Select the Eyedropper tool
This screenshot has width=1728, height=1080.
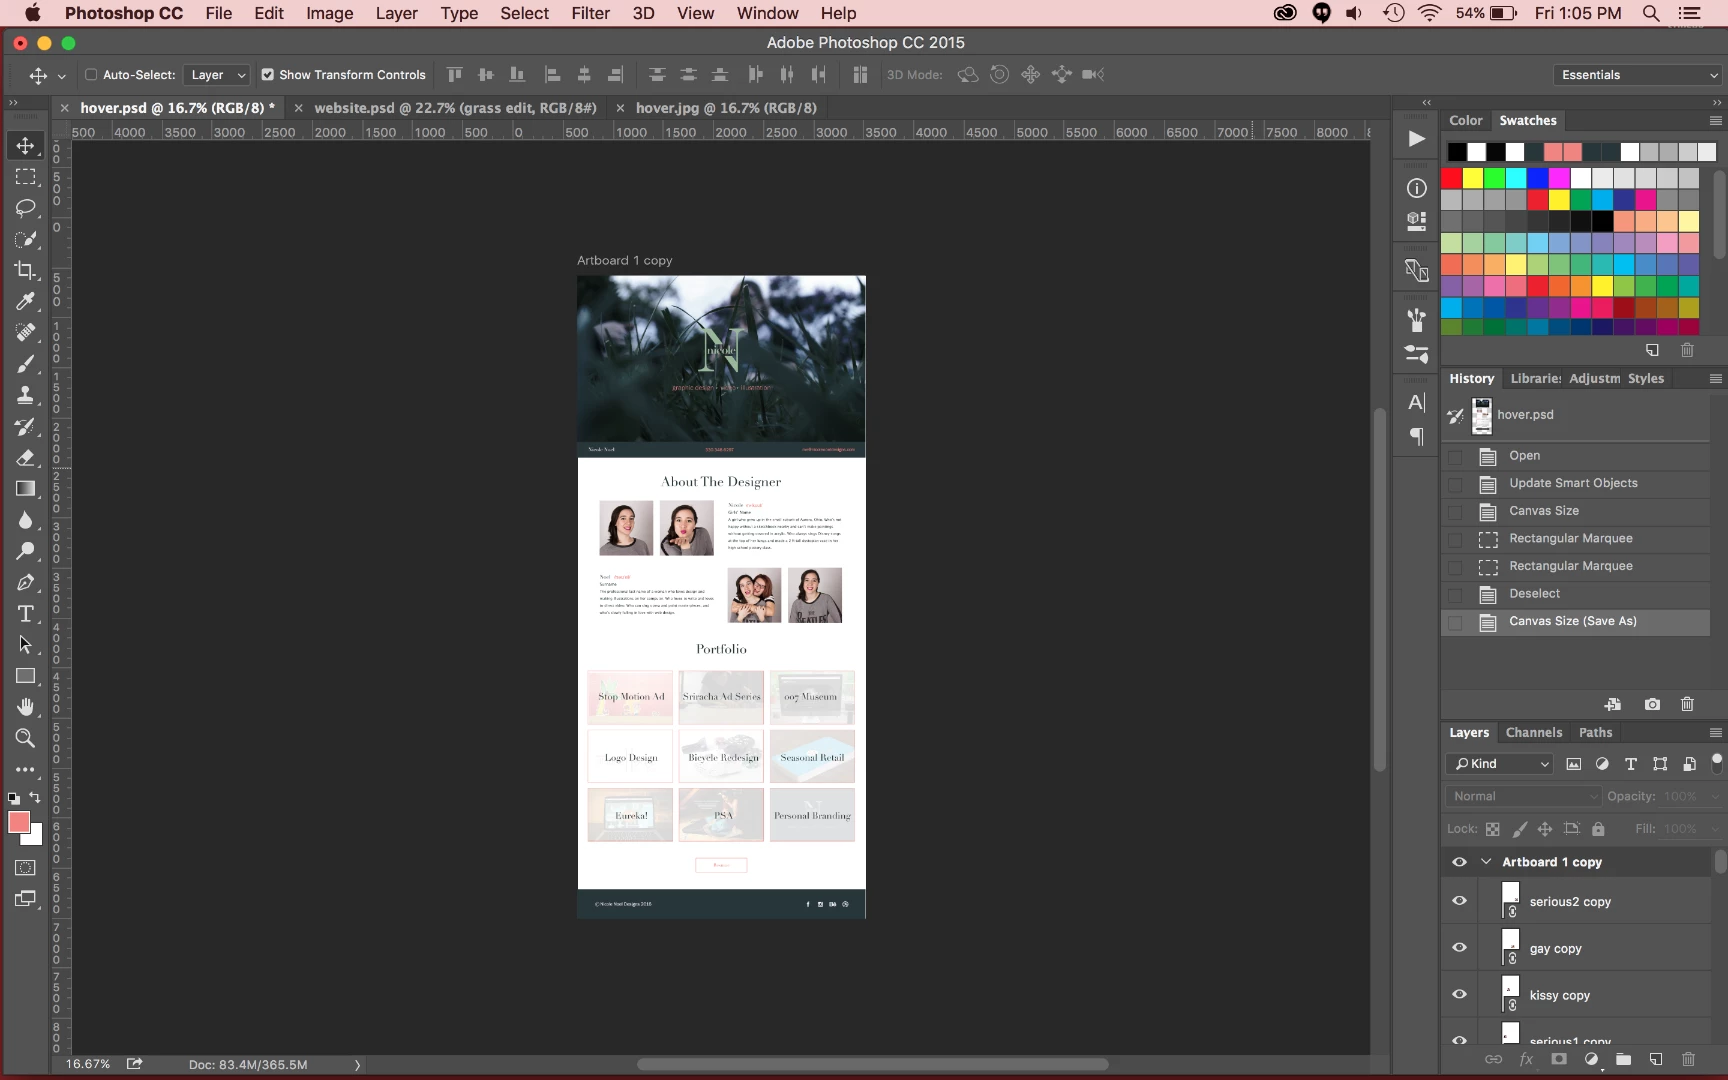coord(25,301)
